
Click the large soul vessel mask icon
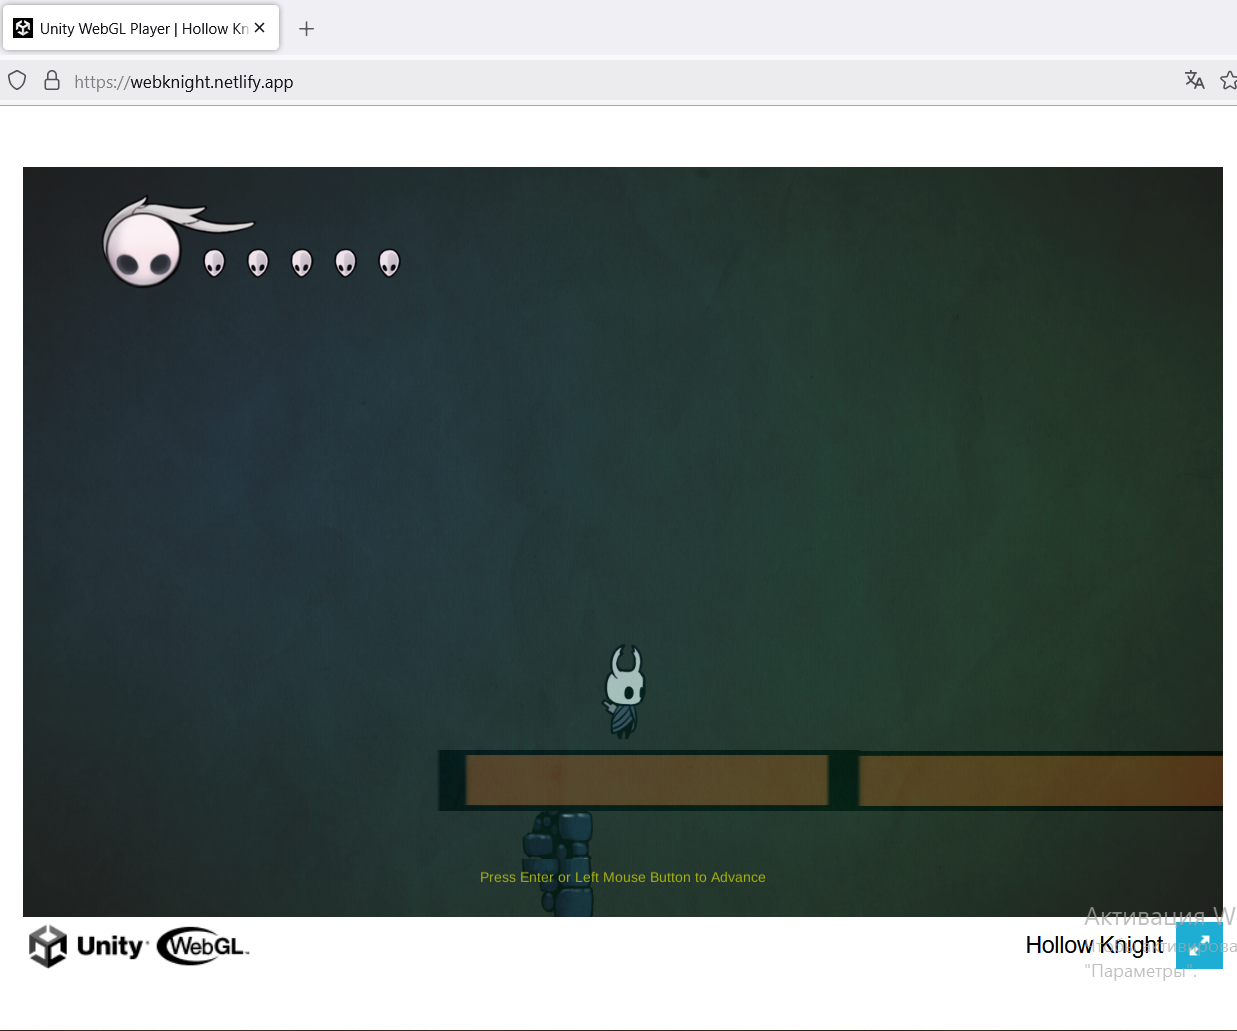144,247
